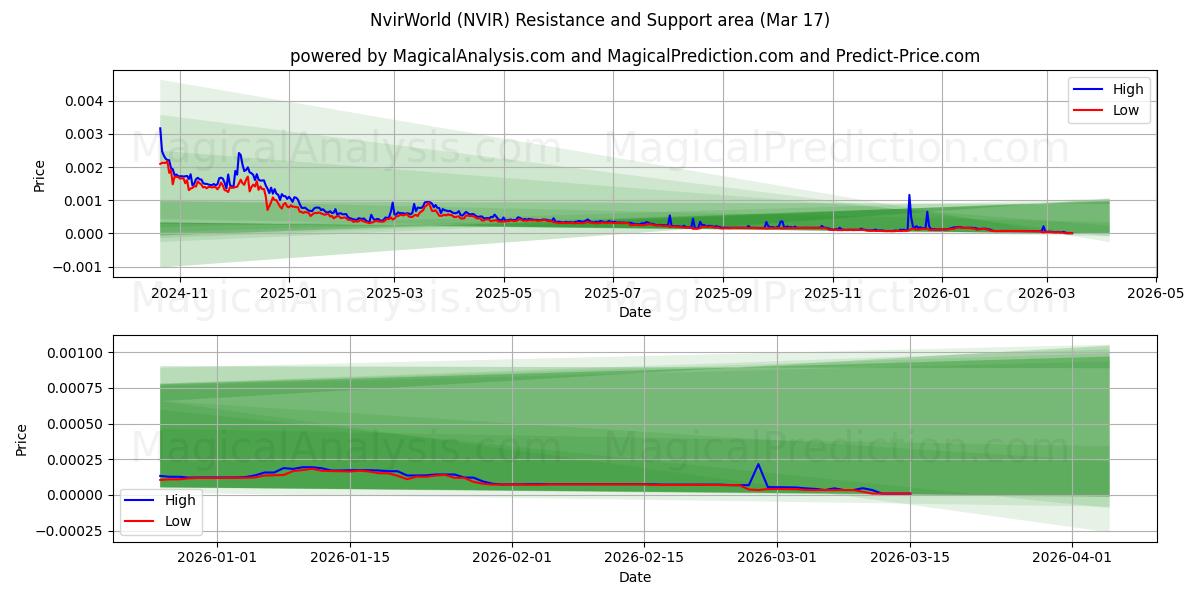Click the 'Price' axis label of bottom chart
Image resolution: width=1200 pixels, height=600 pixels.
pos(22,439)
